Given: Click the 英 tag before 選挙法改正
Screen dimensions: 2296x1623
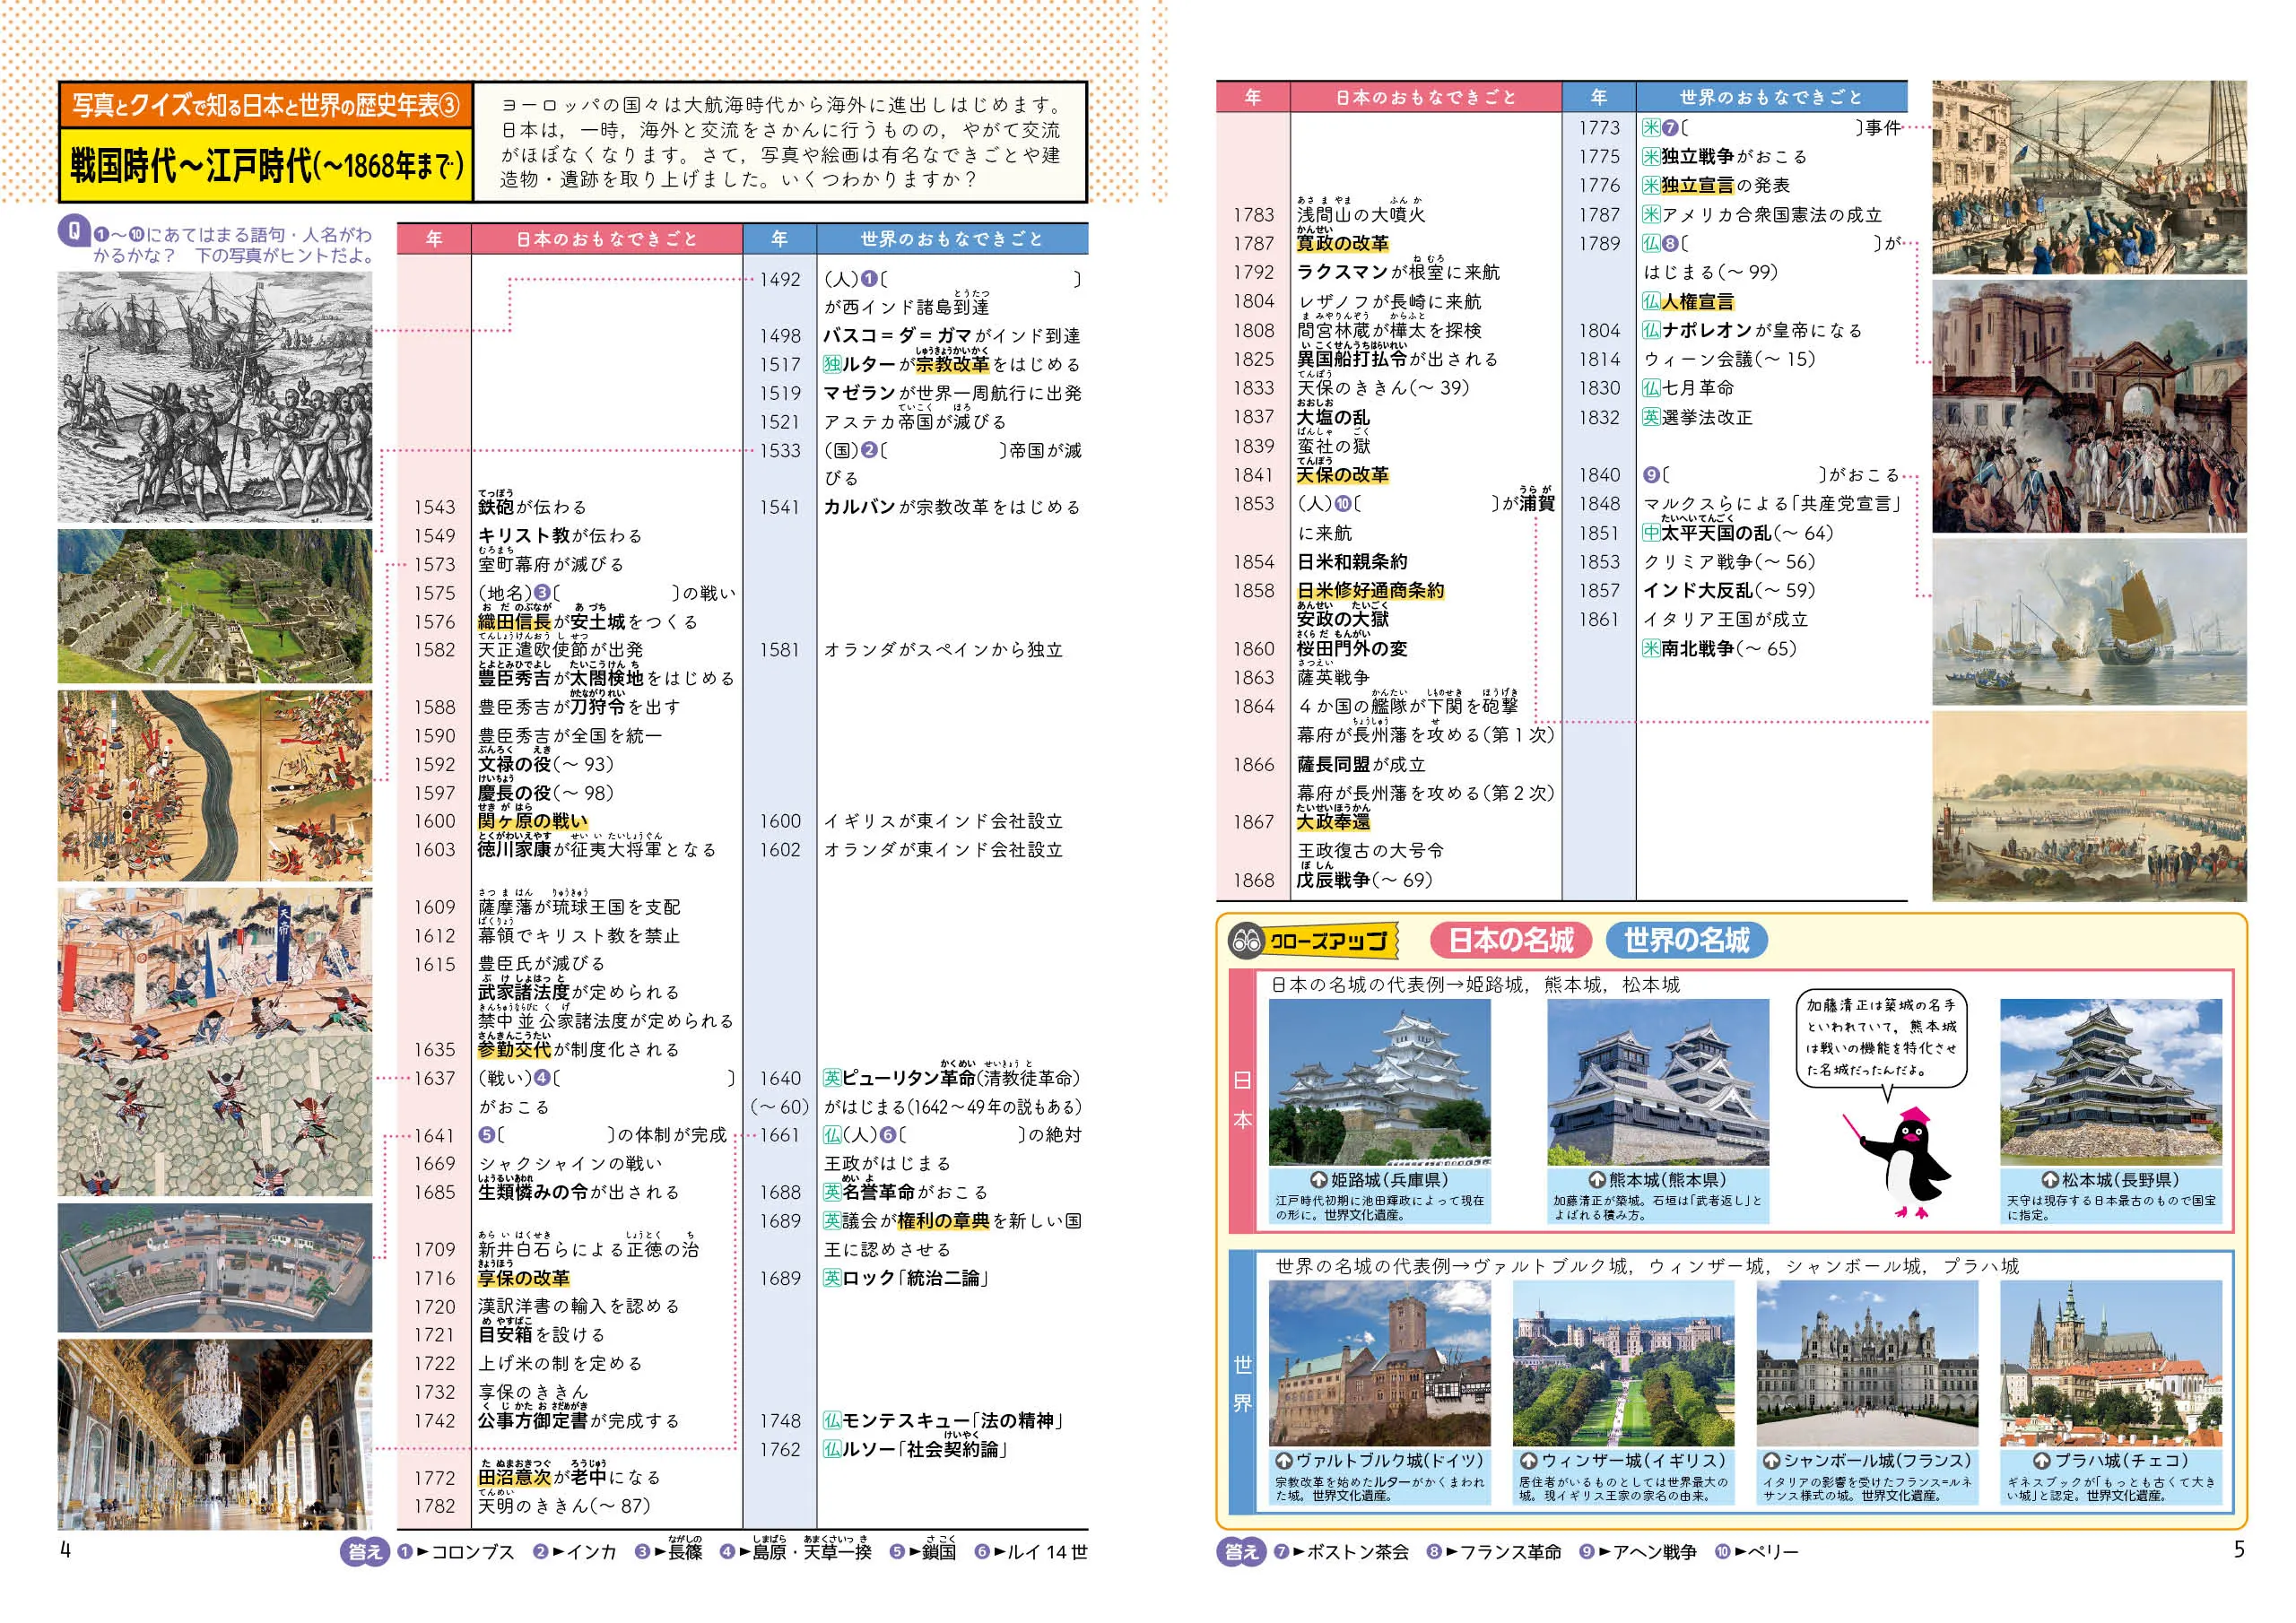Looking at the screenshot, I should pyautogui.click(x=1651, y=417).
